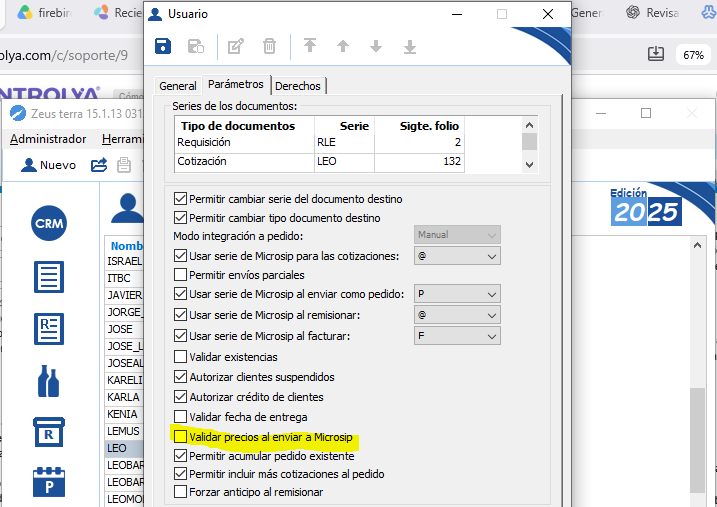Enable Validar precios al enviar a Microsip
Image resolution: width=717 pixels, height=507 pixels.
pos(181,437)
